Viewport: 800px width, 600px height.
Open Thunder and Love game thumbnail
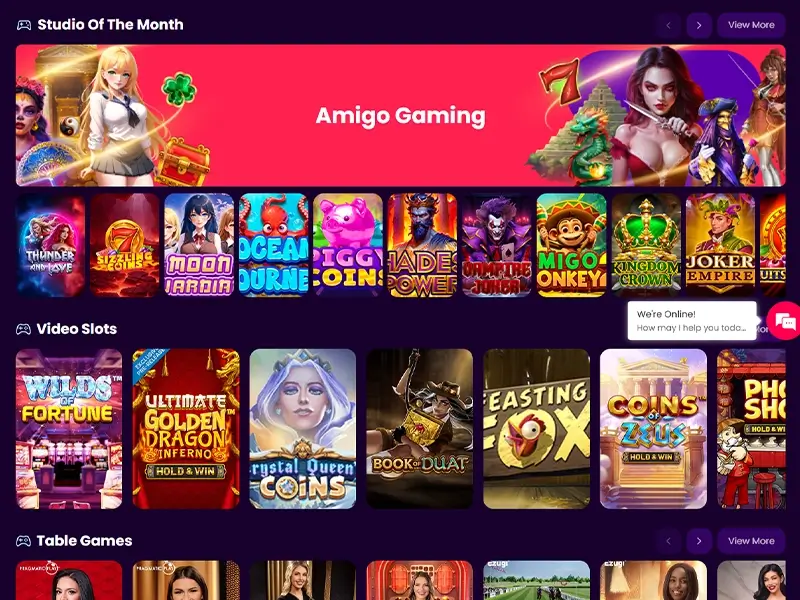click(50, 245)
